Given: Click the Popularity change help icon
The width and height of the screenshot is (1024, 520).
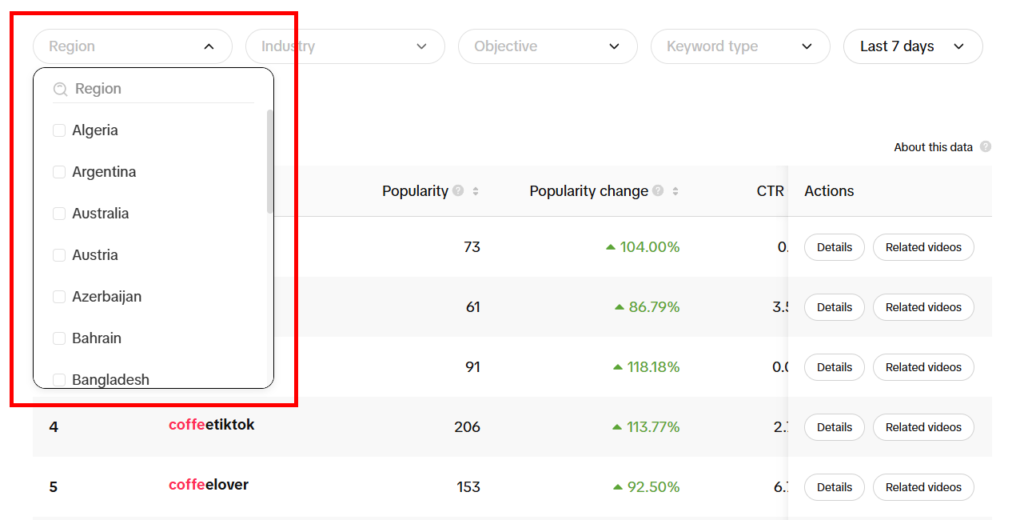Looking at the screenshot, I should click(x=658, y=191).
